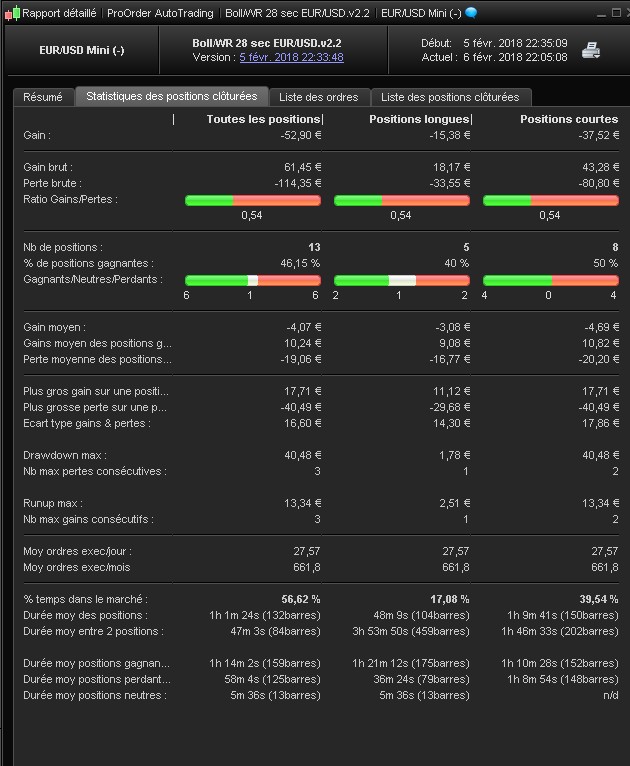The height and width of the screenshot is (766, 630).
Task: Select the Statistiques des positions clôturées tab
Action: (172, 97)
